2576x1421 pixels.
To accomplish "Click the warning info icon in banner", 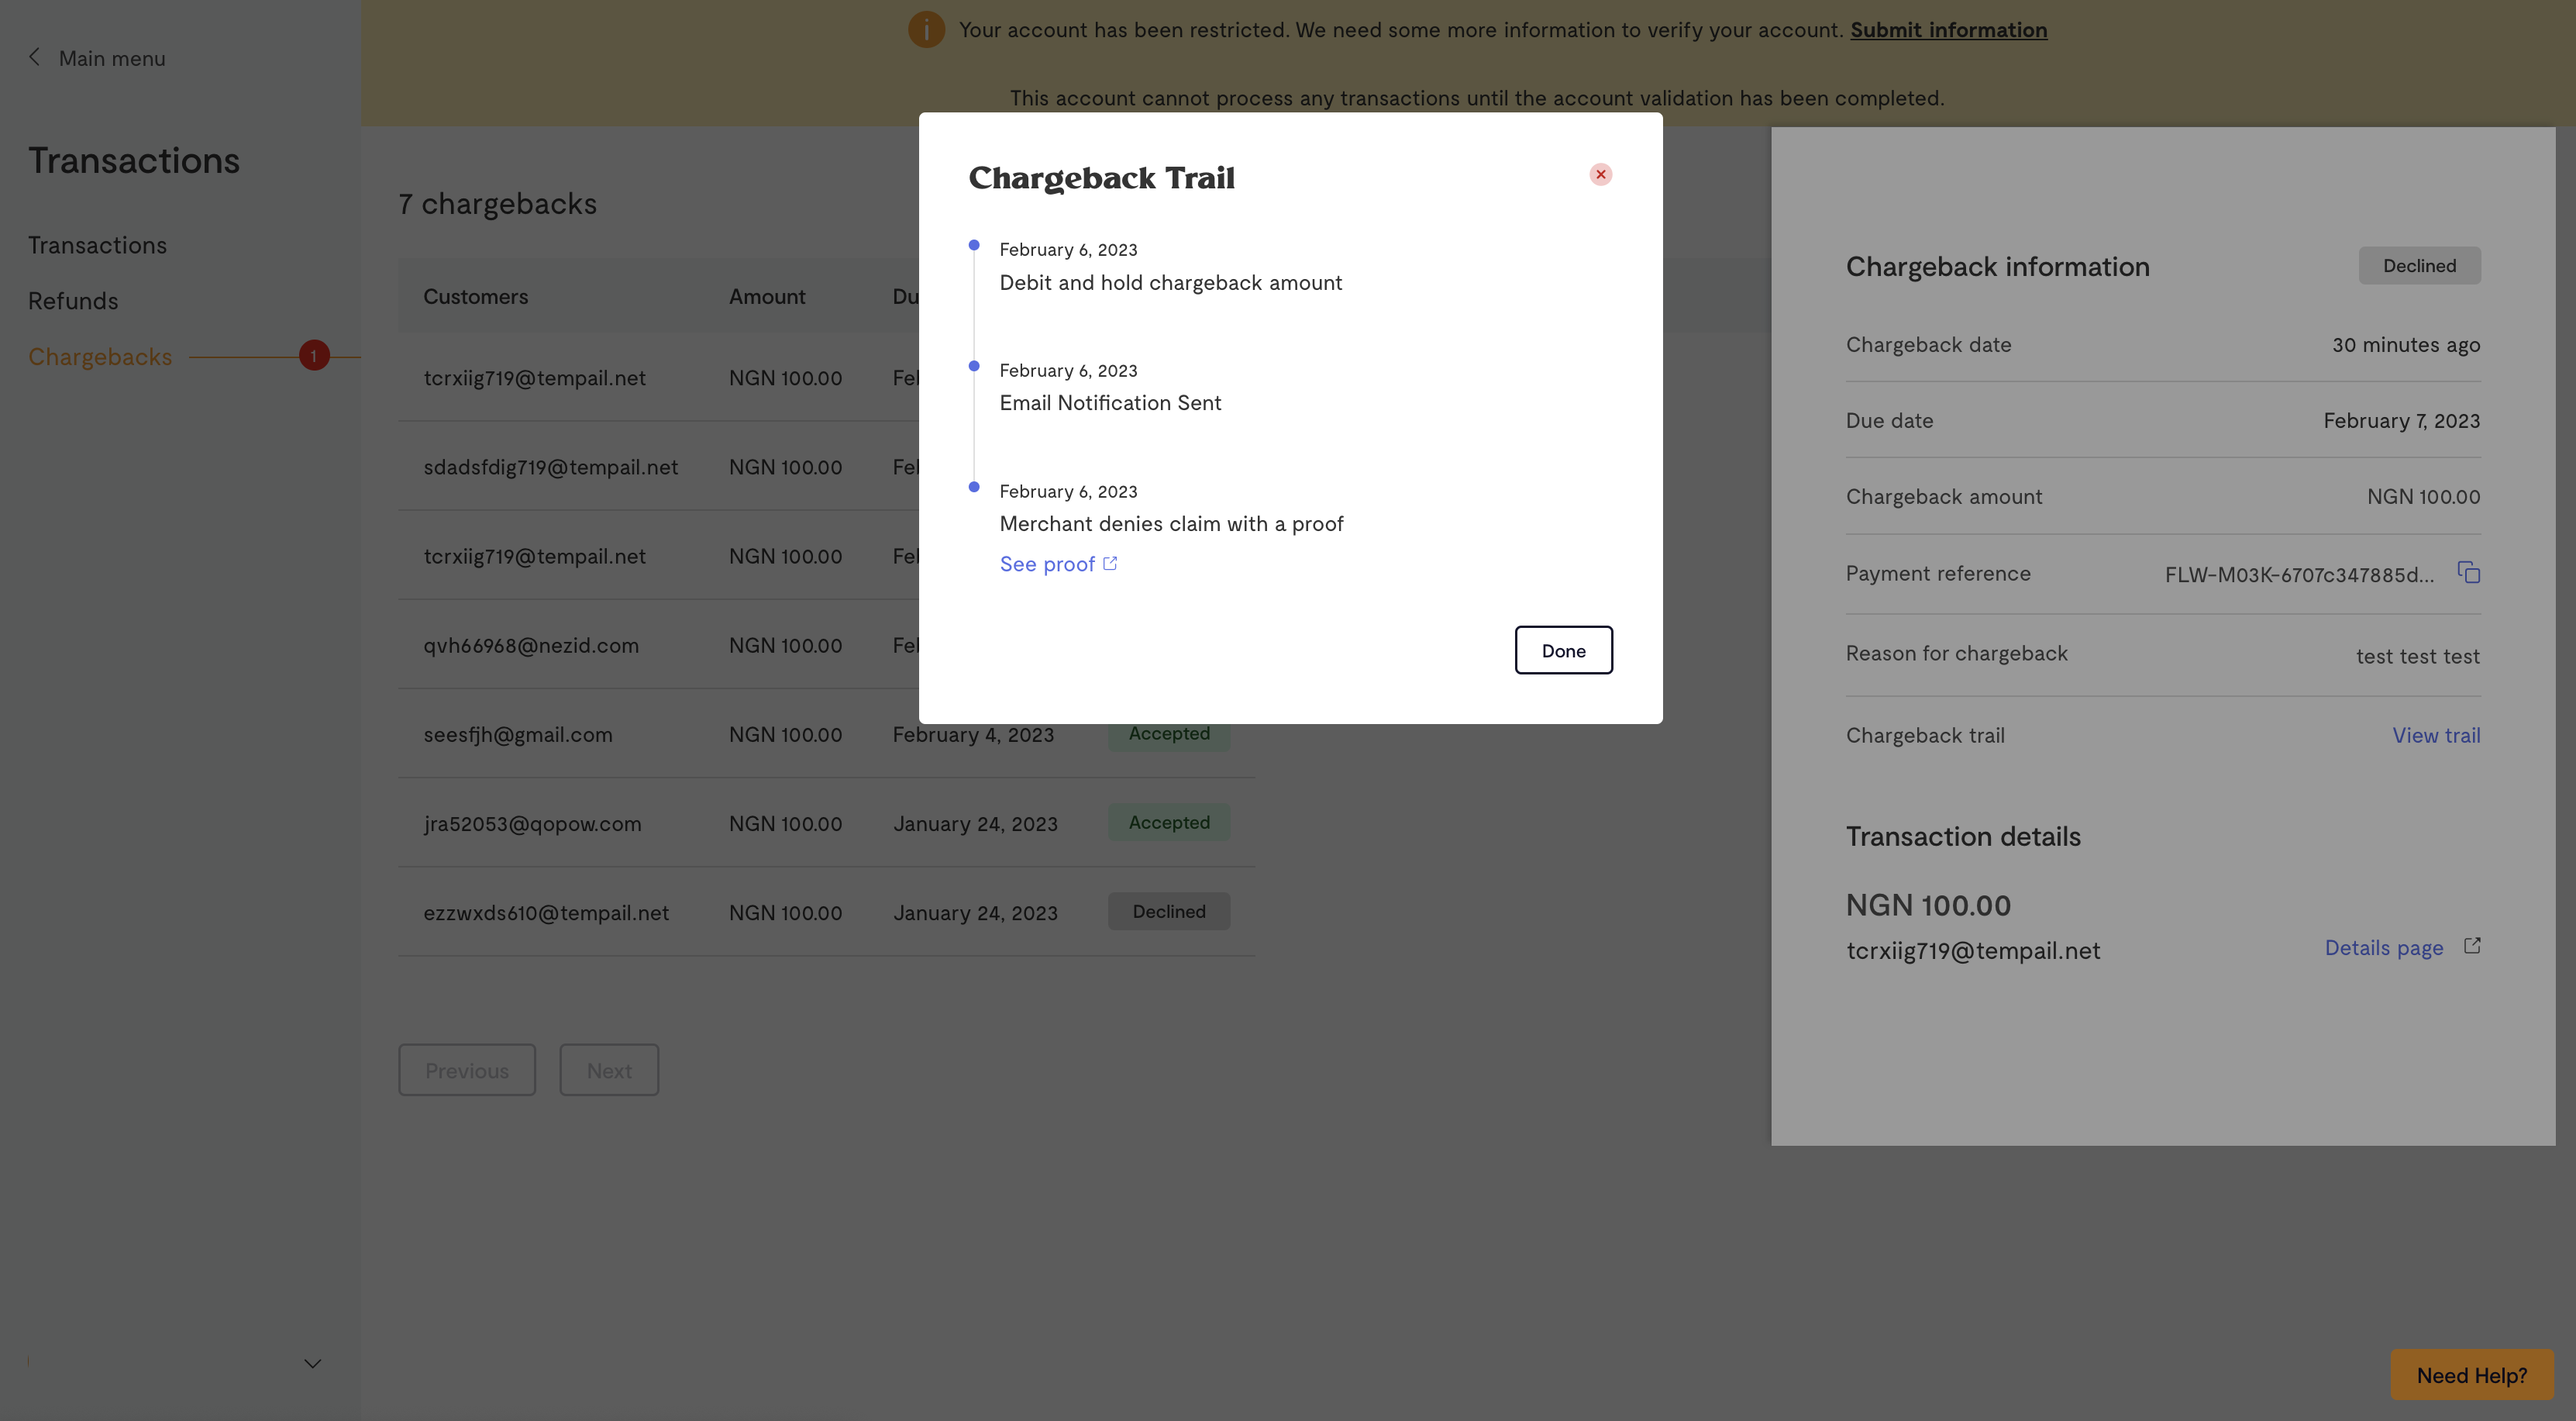I will coord(926,30).
